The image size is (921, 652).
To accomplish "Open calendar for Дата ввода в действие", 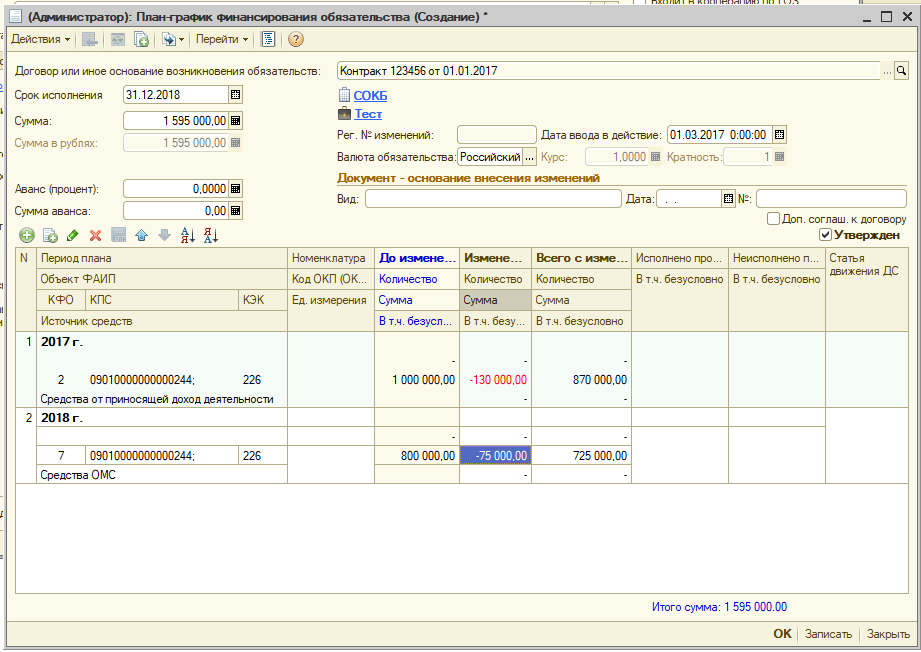I will pos(780,135).
